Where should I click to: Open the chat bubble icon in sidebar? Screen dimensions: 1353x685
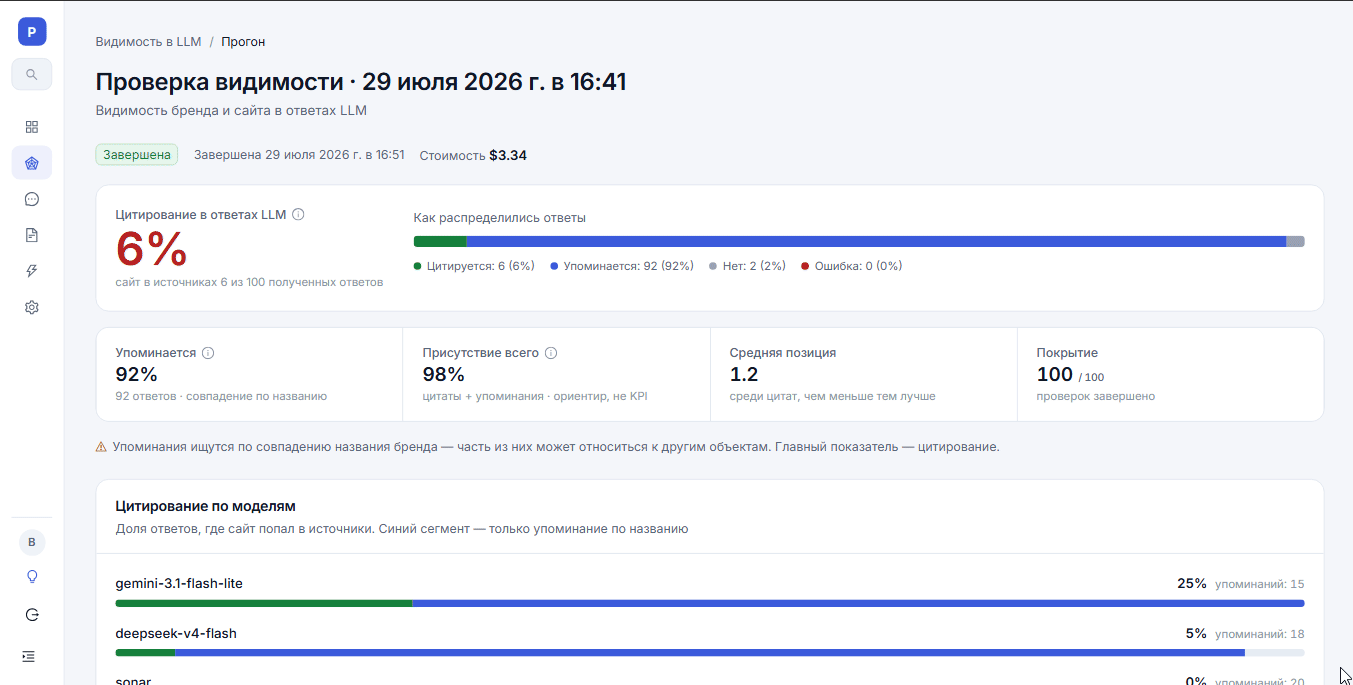pos(32,199)
